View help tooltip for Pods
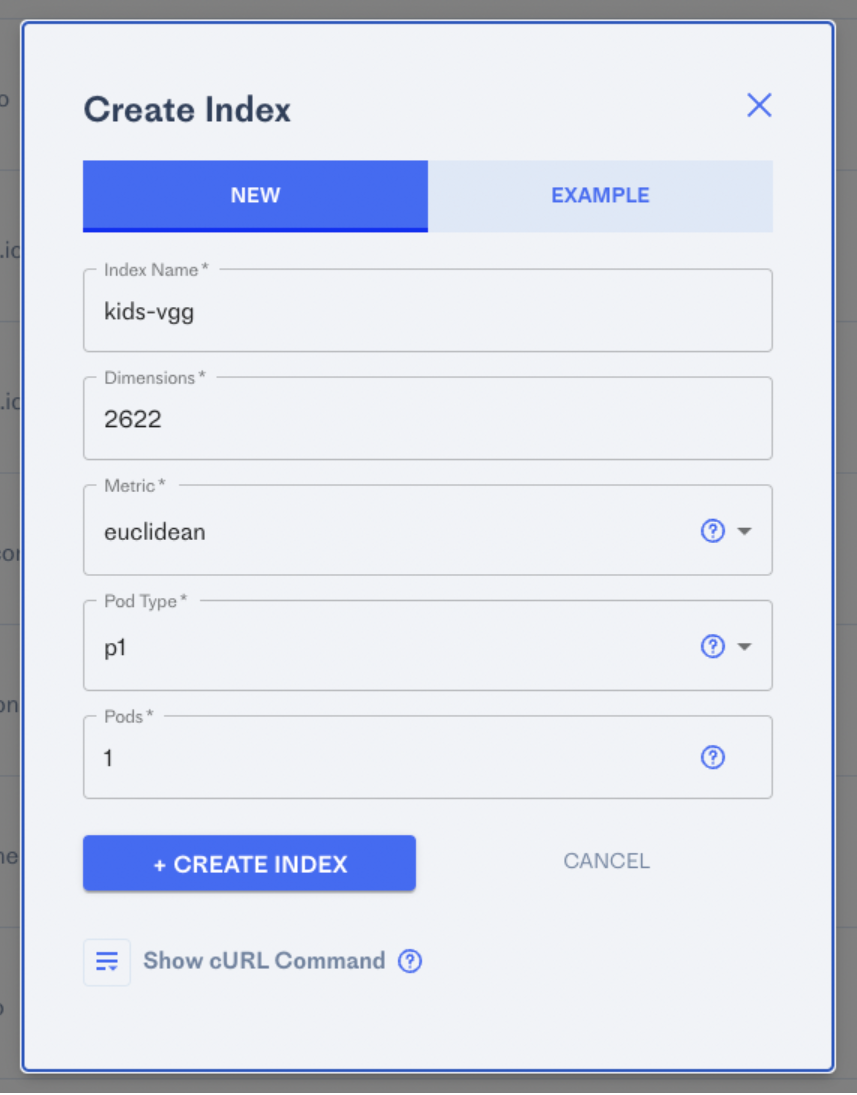 (712, 758)
